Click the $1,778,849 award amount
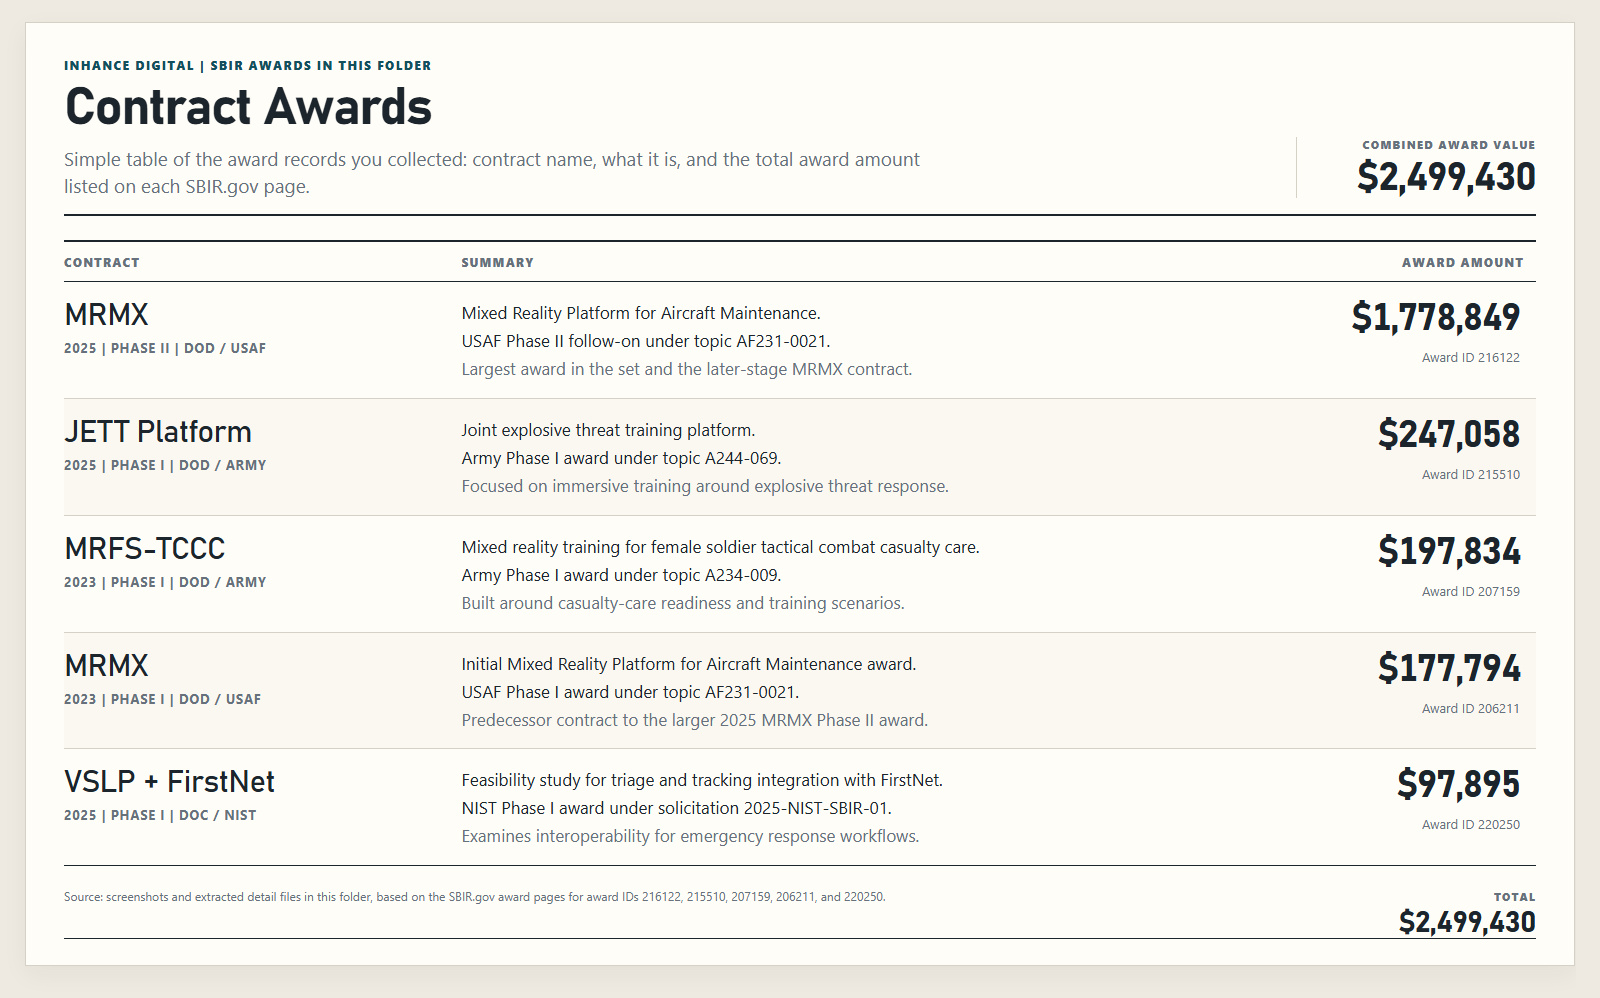The width and height of the screenshot is (1600, 998). (x=1436, y=317)
